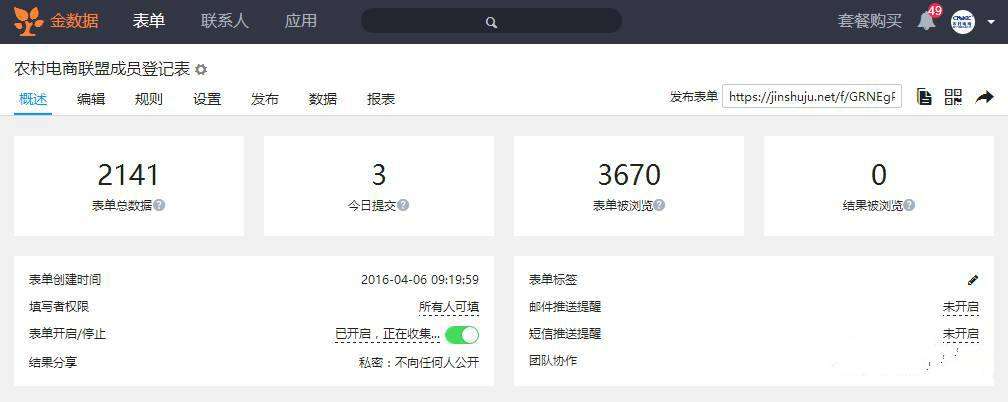
Task: Click the 金数据 logo icon
Action: point(29,21)
